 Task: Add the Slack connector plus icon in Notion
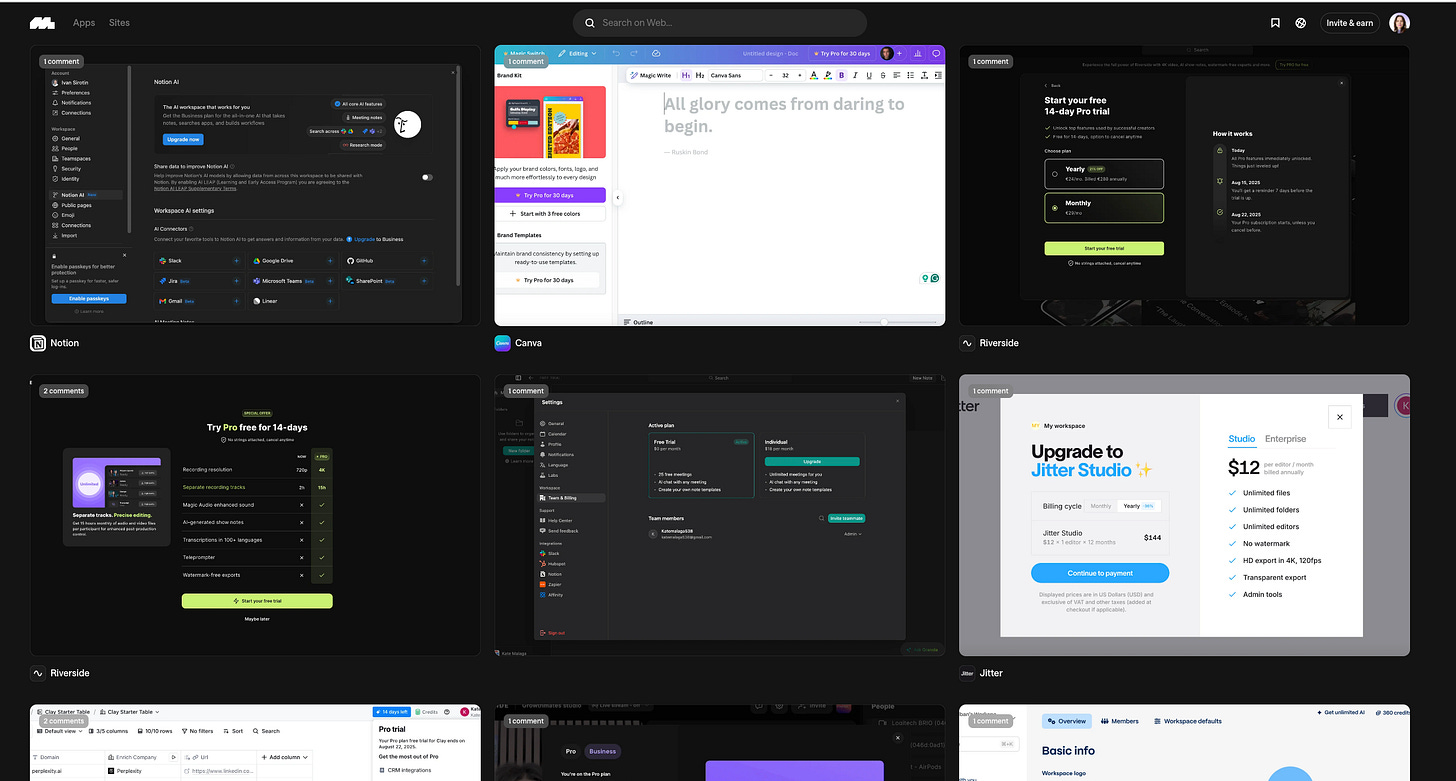coord(236,261)
